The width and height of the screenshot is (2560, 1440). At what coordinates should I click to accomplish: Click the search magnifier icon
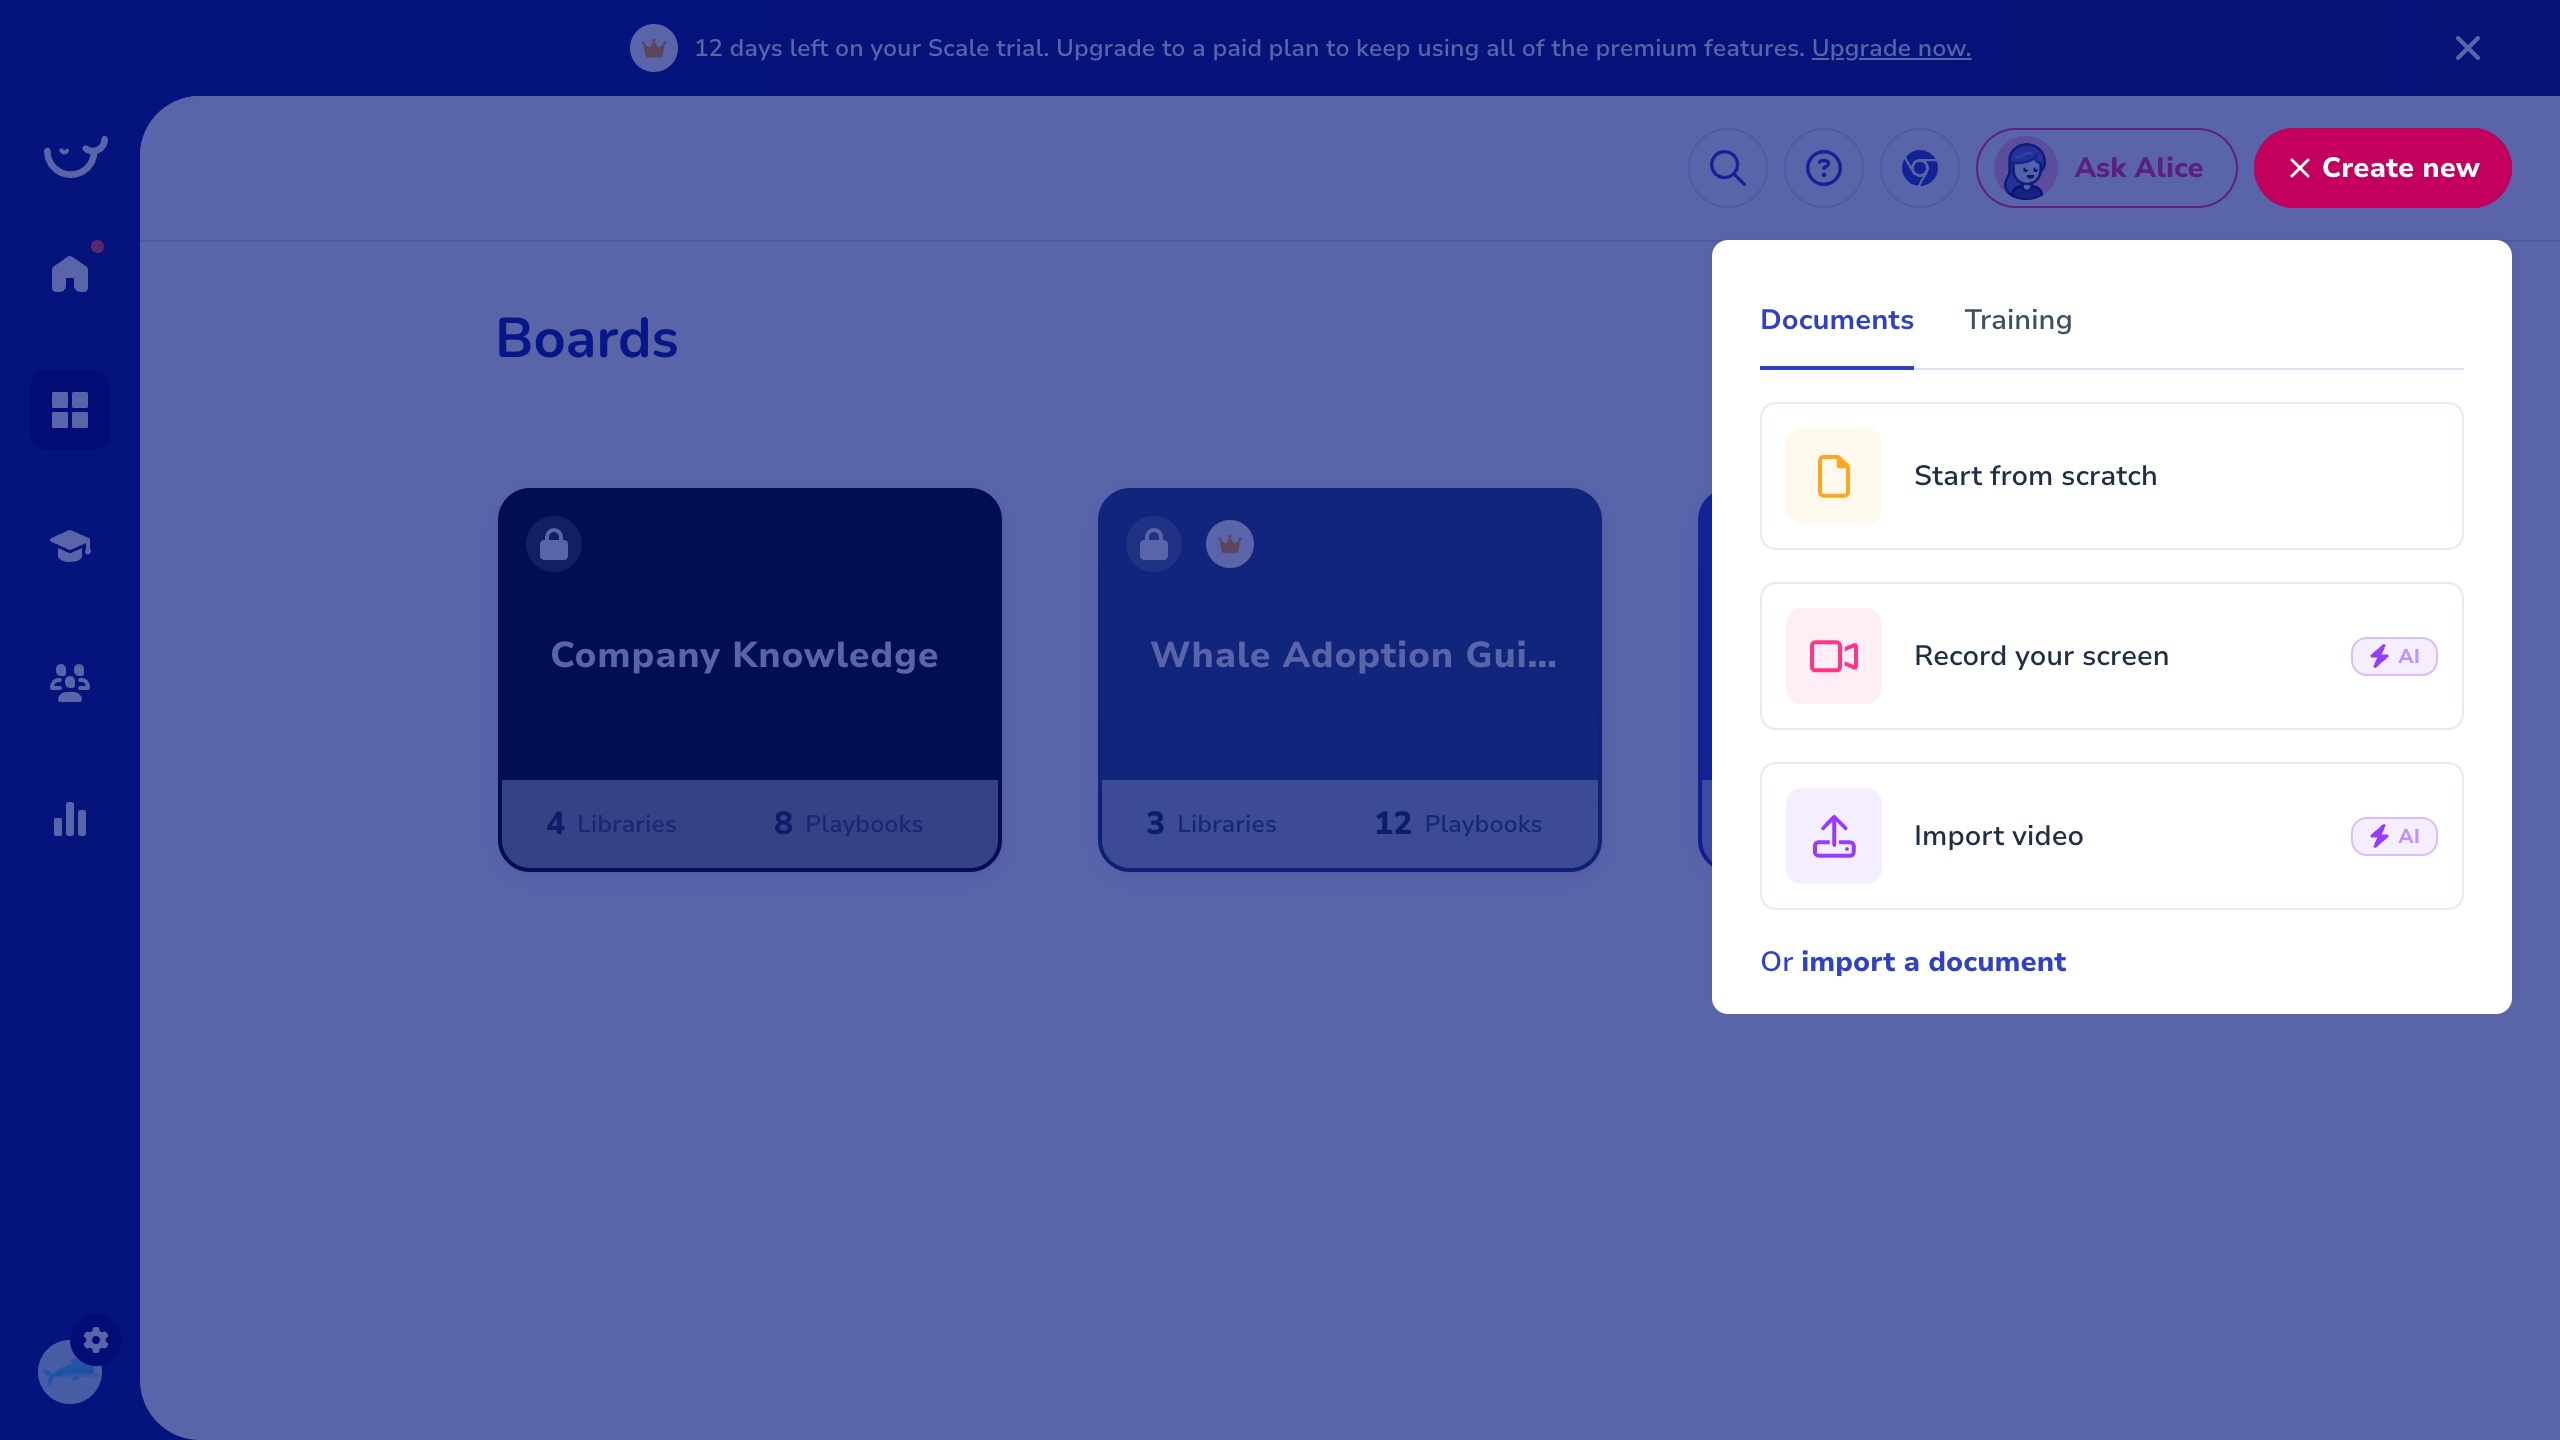(x=1727, y=168)
